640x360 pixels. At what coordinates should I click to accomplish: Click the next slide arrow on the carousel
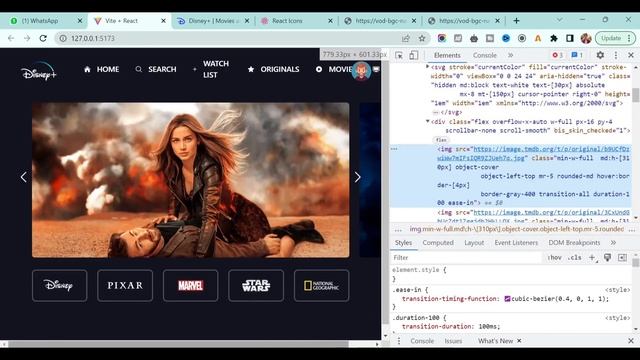pyautogui.click(x=358, y=177)
